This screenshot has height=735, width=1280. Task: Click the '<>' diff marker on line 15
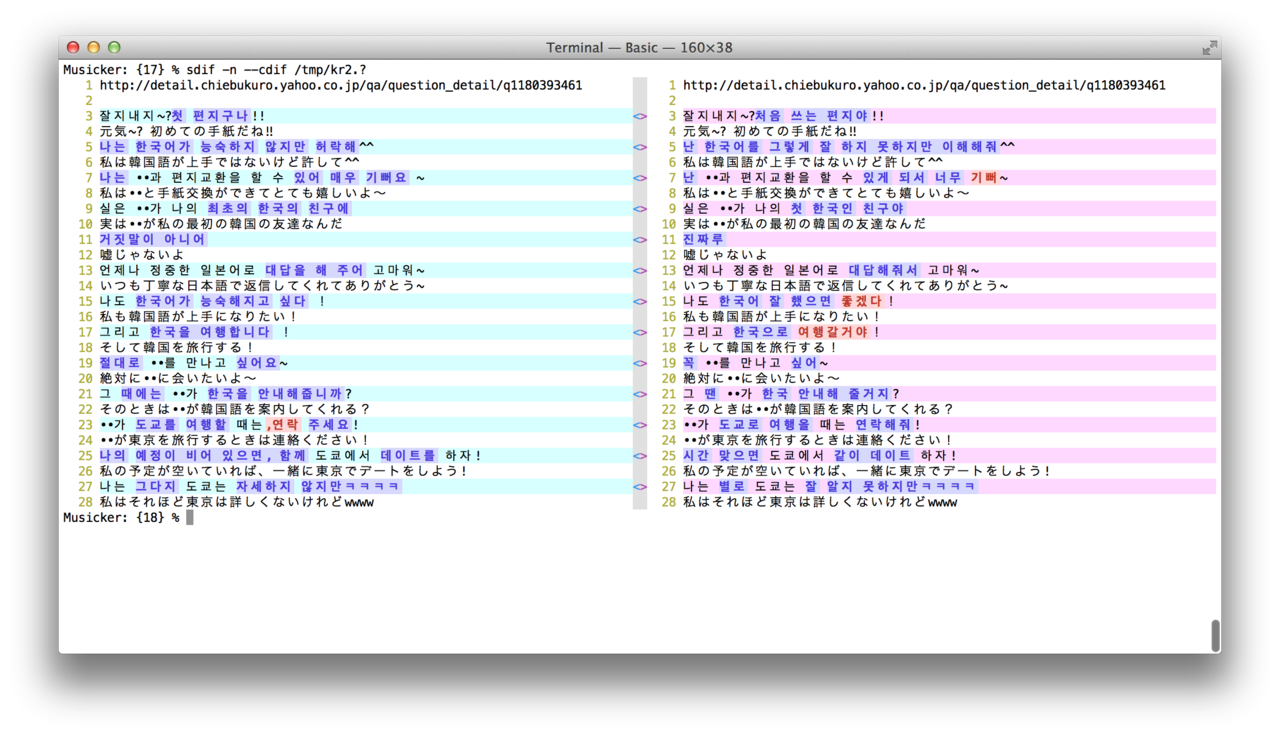pyautogui.click(x=640, y=302)
